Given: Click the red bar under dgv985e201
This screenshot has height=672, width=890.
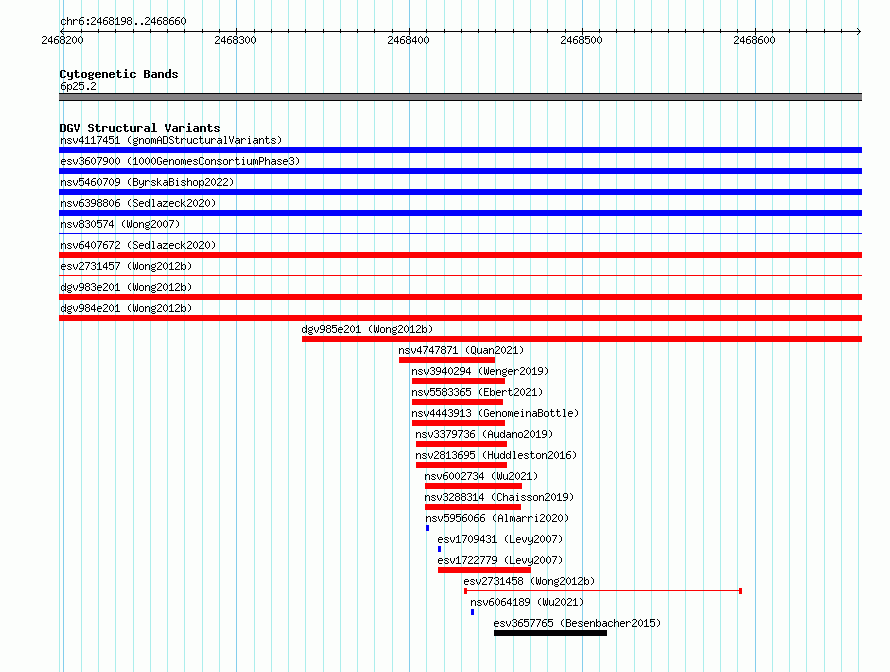Looking at the screenshot, I should click(582, 339).
